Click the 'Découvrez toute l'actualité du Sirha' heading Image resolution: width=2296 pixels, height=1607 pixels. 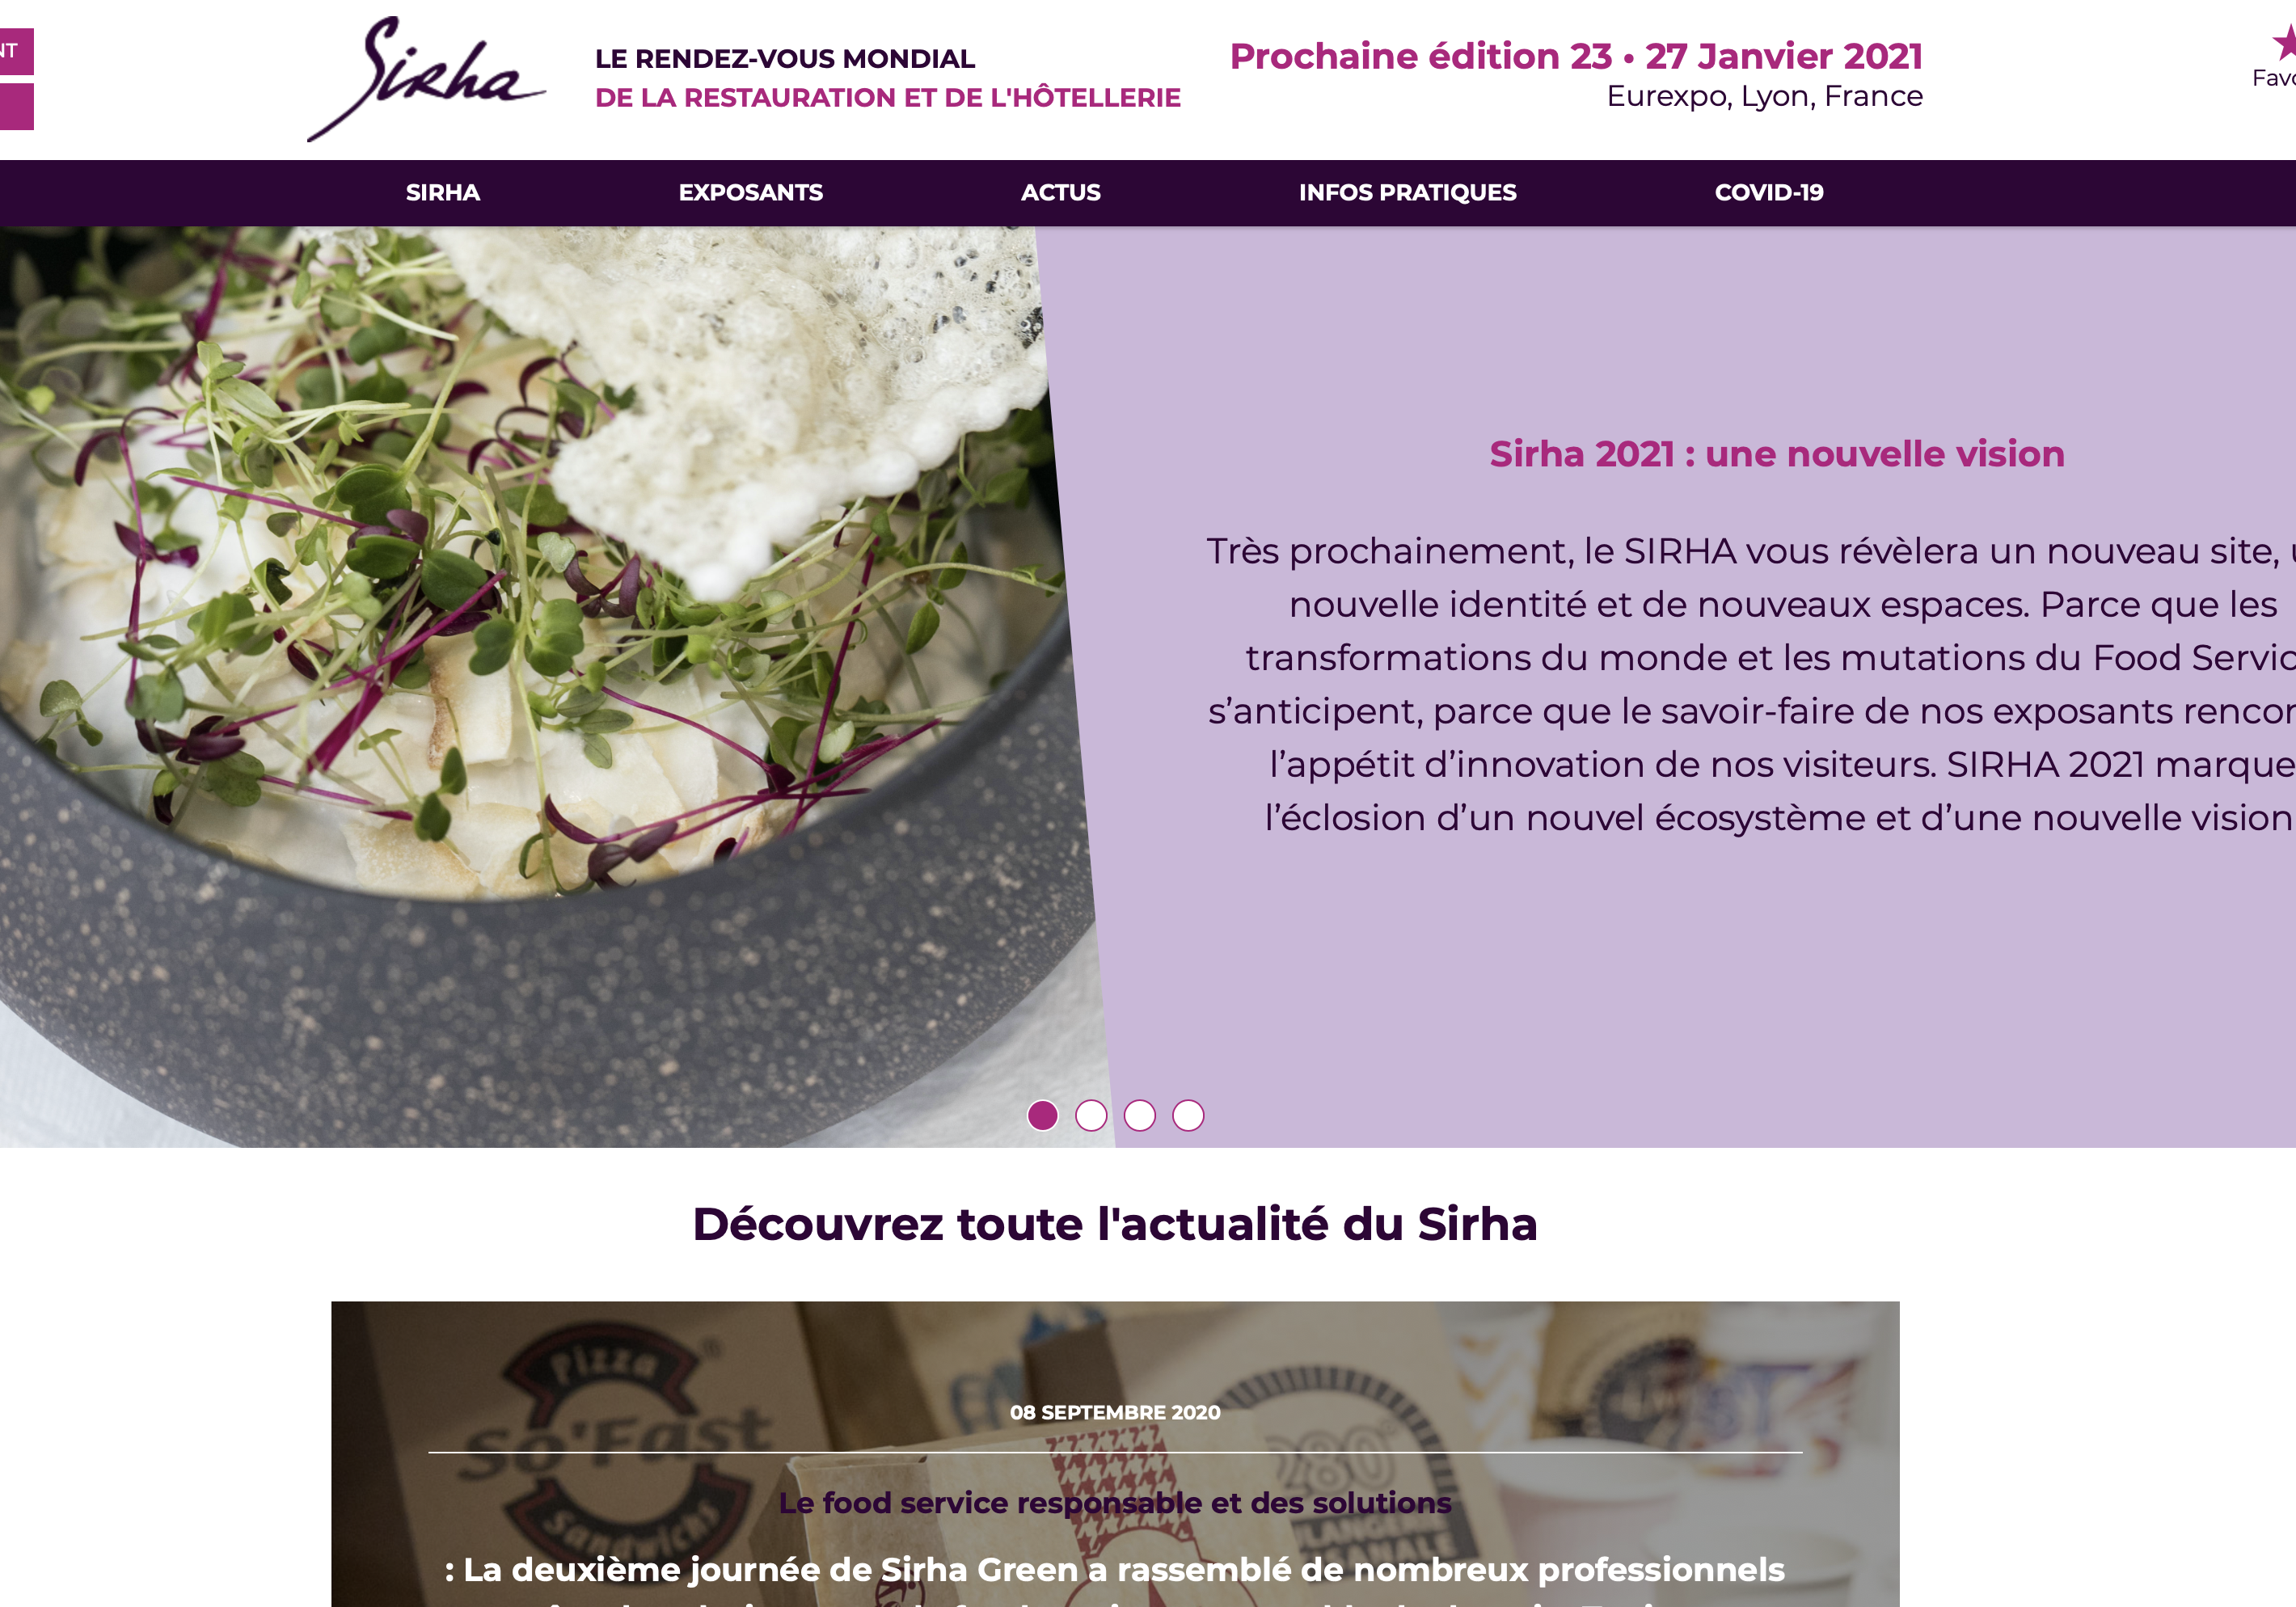pos(1115,1224)
